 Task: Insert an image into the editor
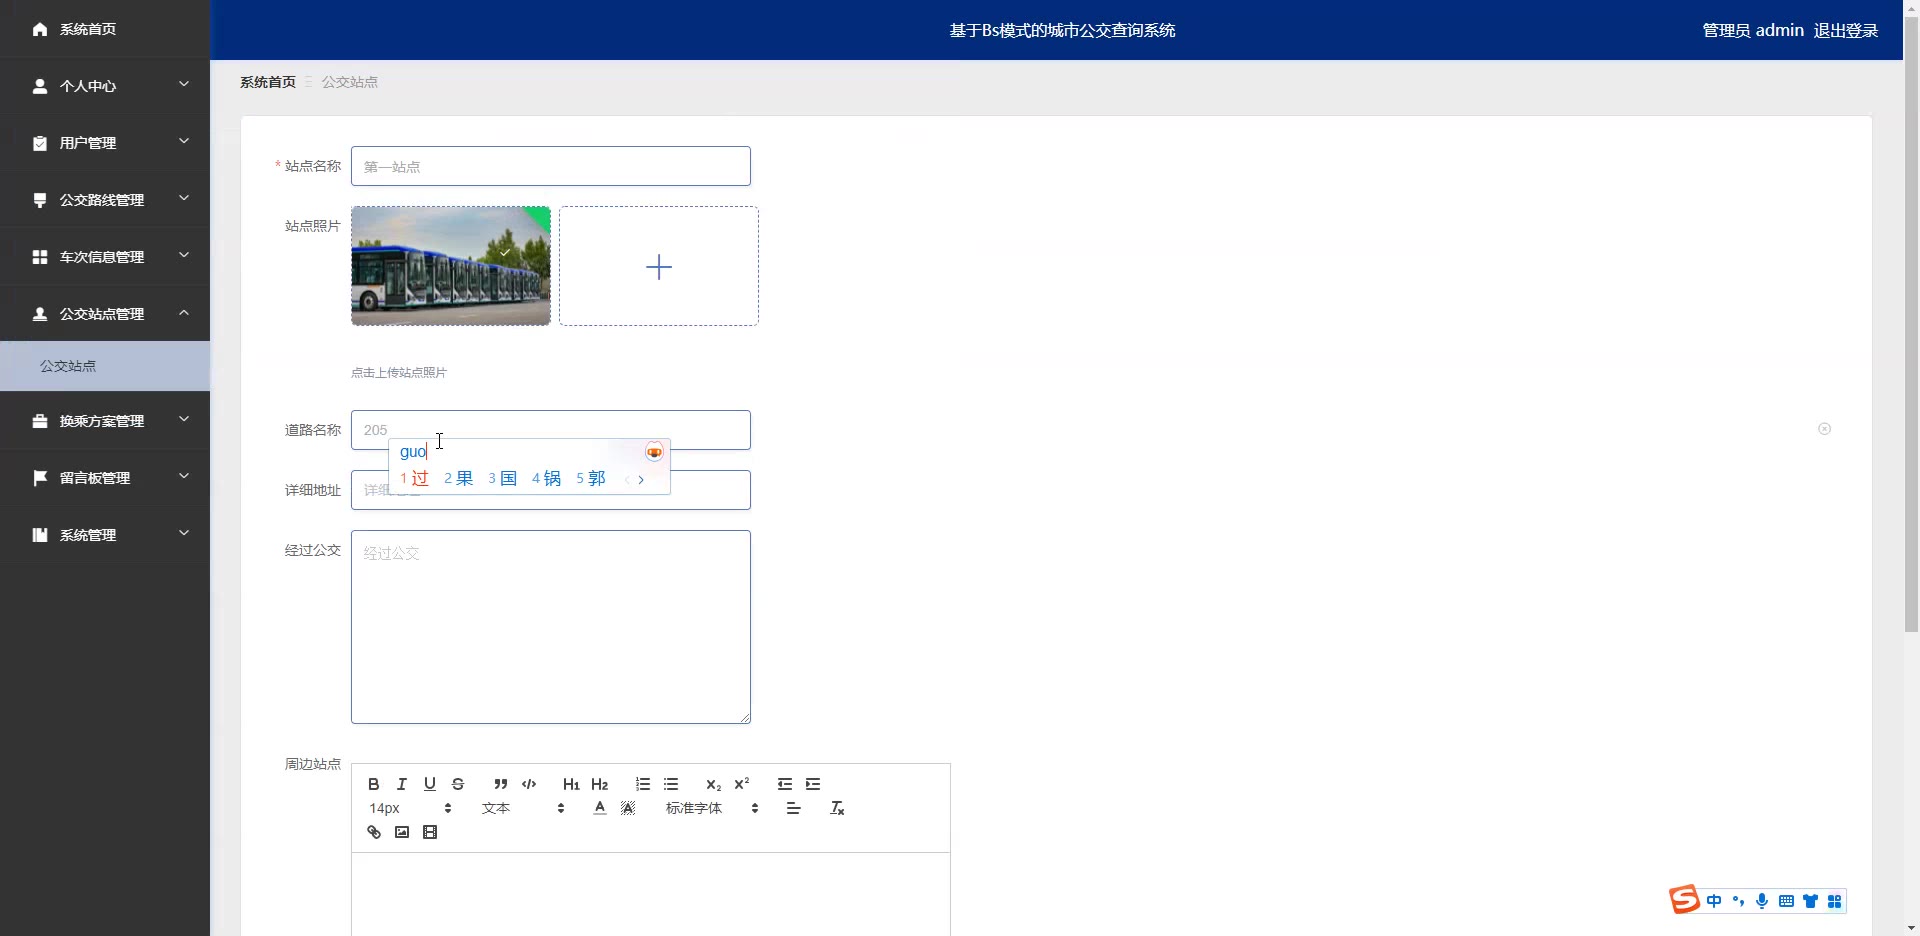(x=402, y=832)
